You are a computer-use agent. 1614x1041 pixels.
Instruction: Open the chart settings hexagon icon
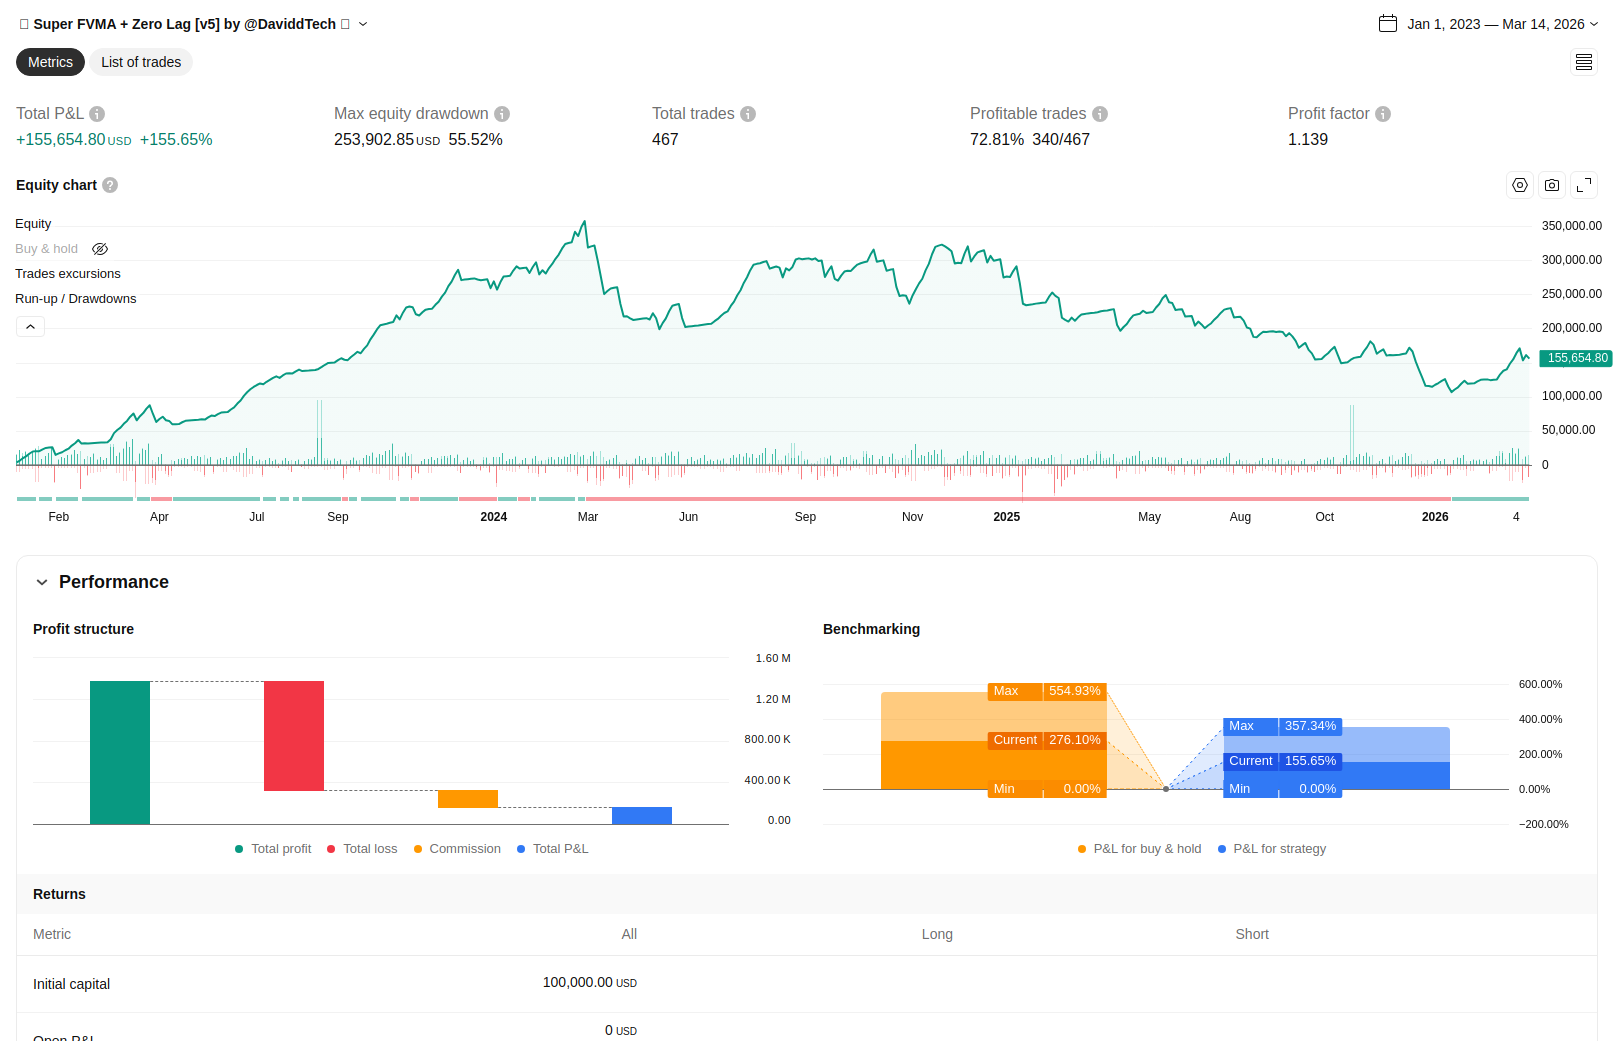click(x=1520, y=185)
